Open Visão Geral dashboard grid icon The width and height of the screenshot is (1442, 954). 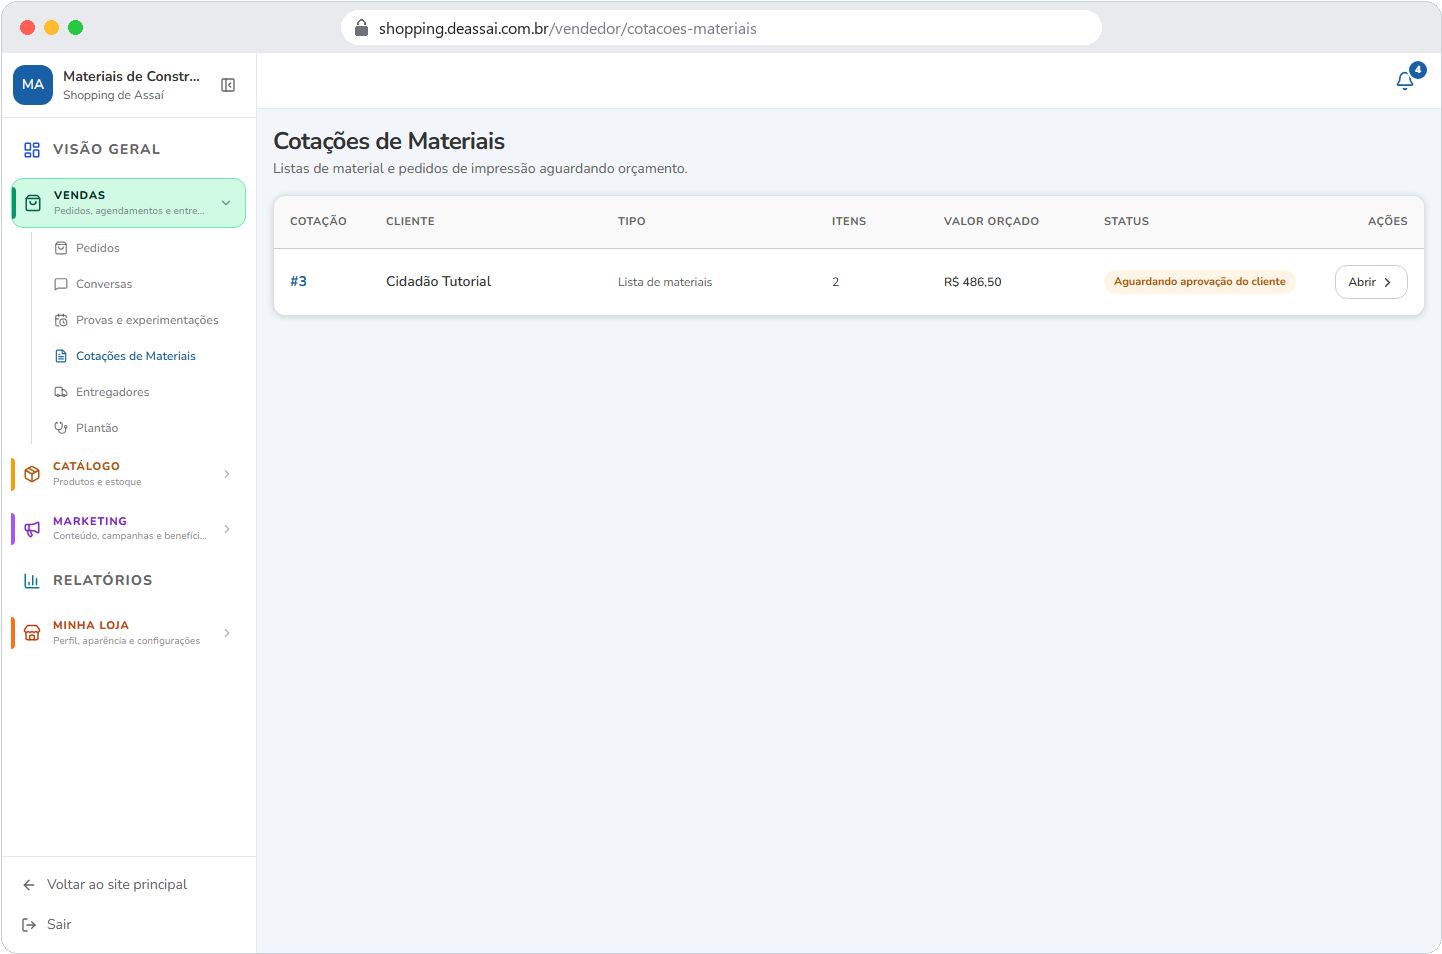[32, 149]
